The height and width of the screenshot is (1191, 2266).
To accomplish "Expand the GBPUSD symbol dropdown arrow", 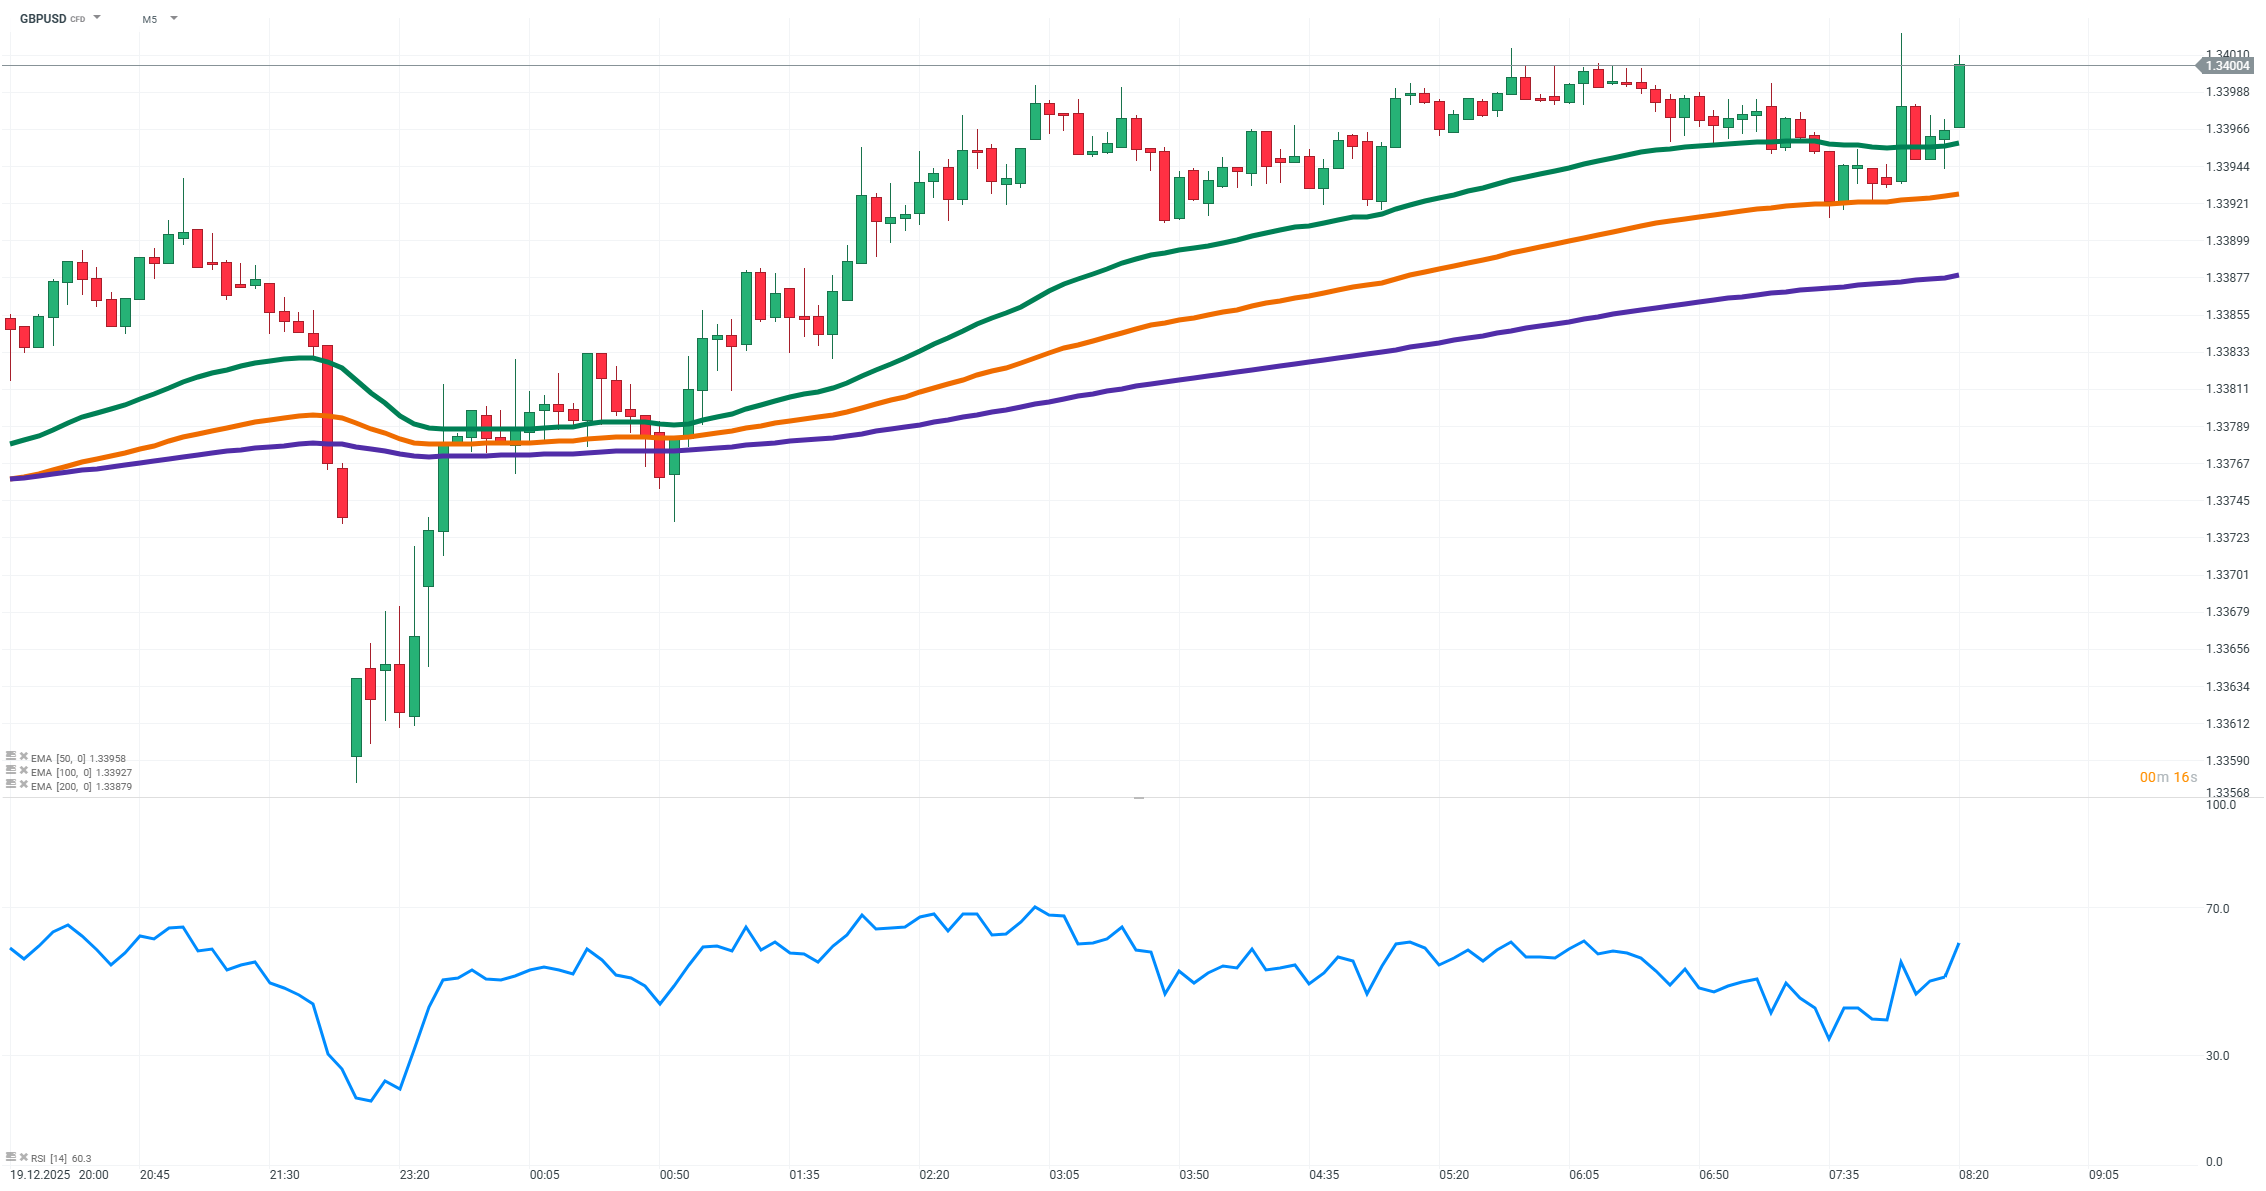I will tap(97, 18).
